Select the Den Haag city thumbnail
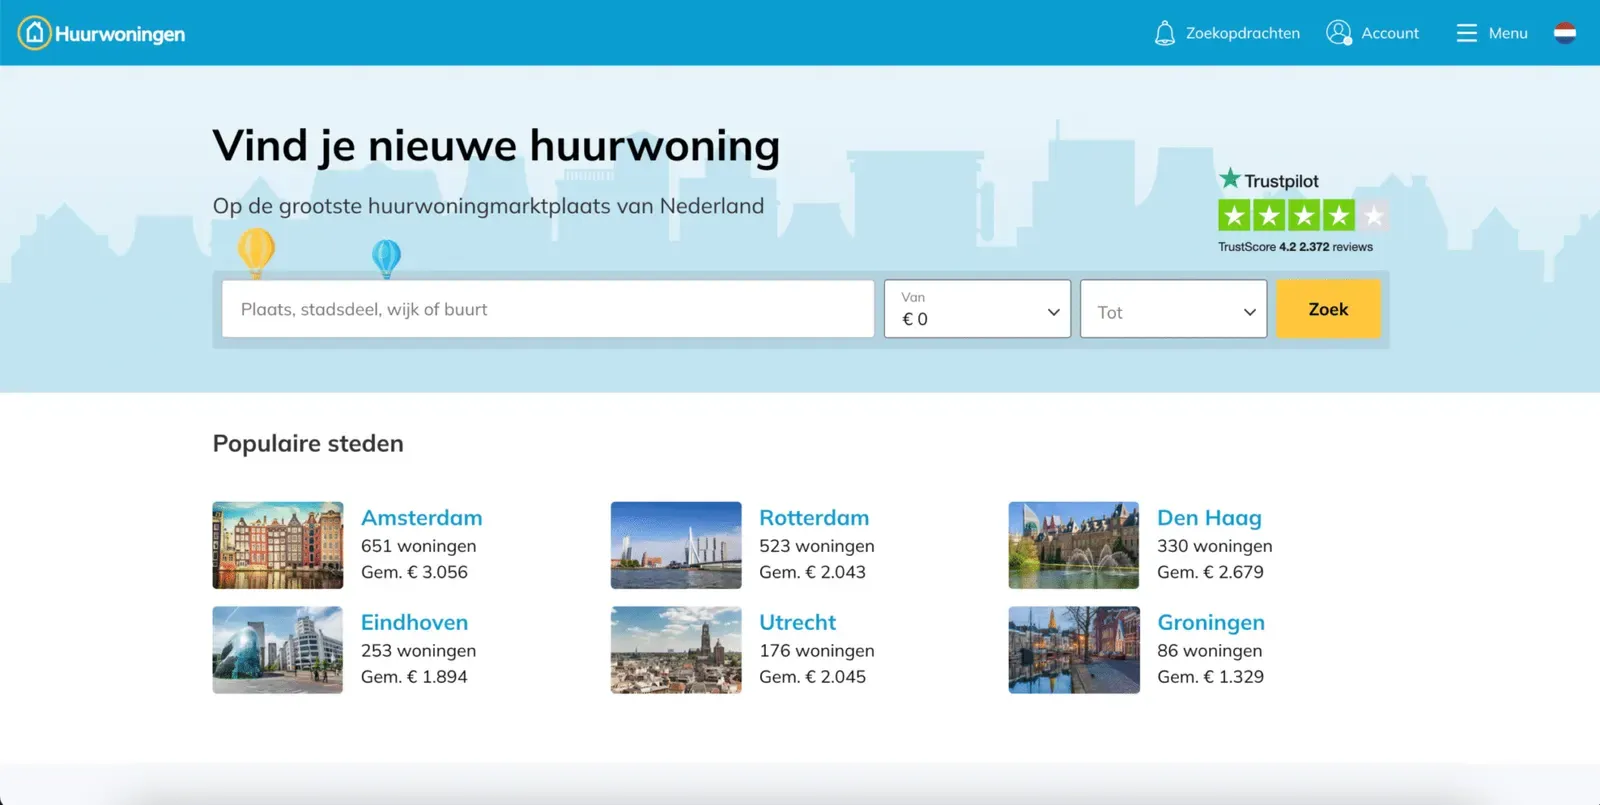The image size is (1600, 805). (1074, 545)
